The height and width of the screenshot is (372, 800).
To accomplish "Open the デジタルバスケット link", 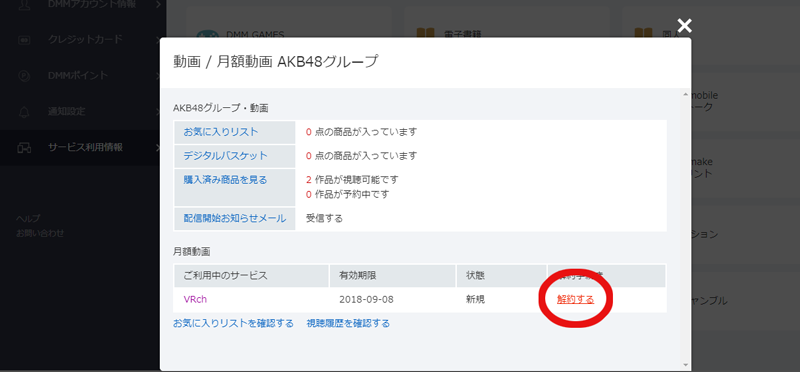I will (x=226, y=156).
